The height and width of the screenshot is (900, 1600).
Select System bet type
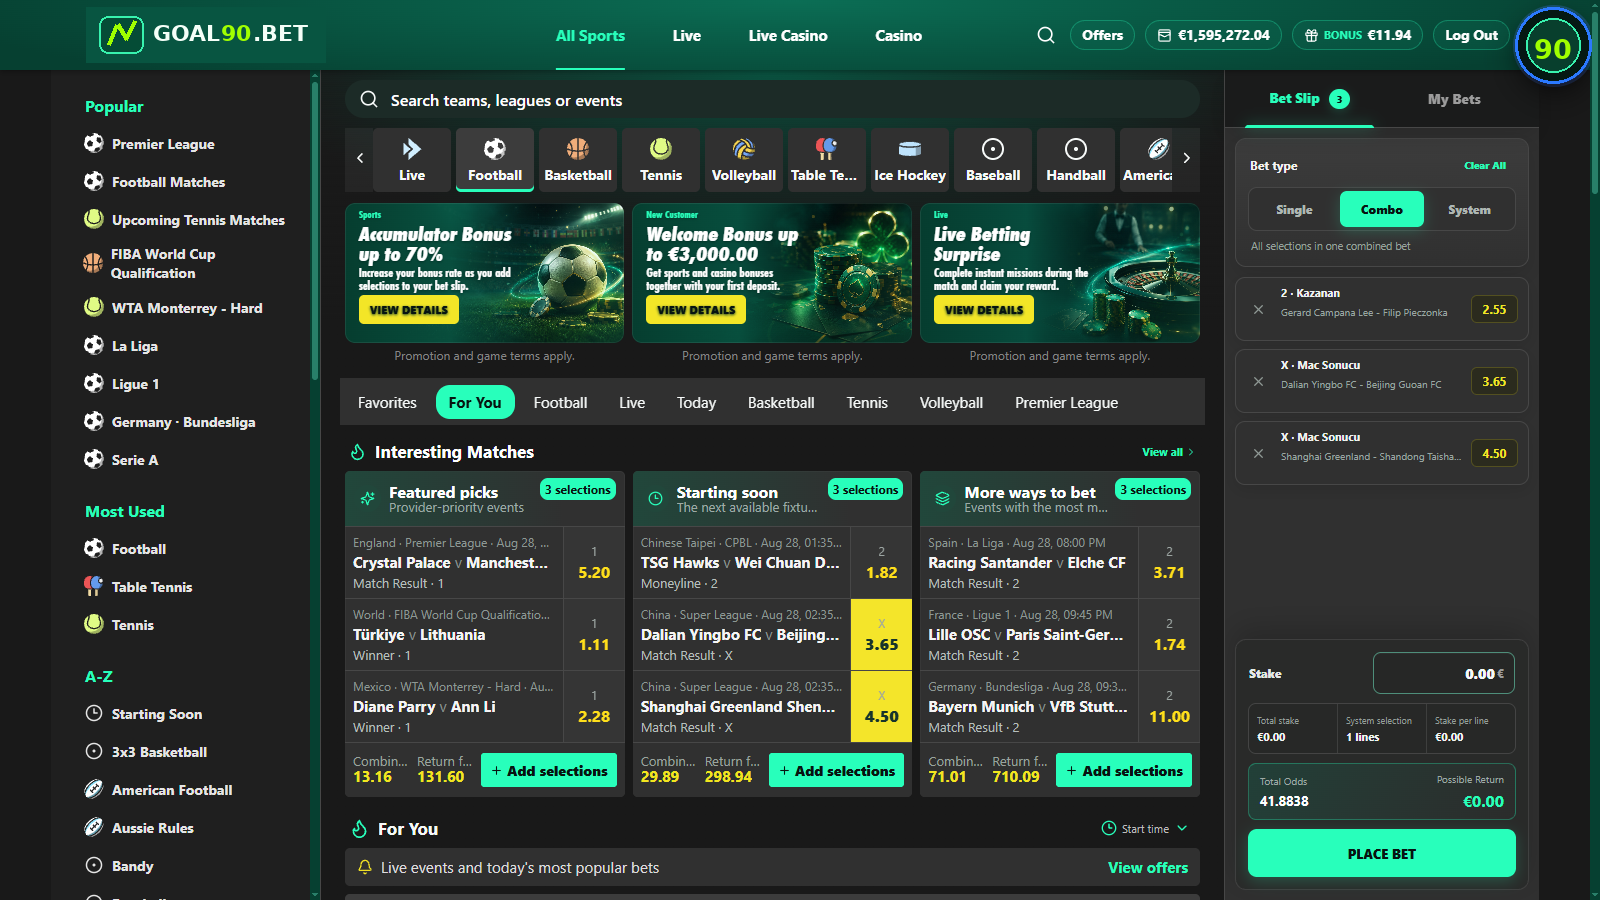[x=1469, y=210]
